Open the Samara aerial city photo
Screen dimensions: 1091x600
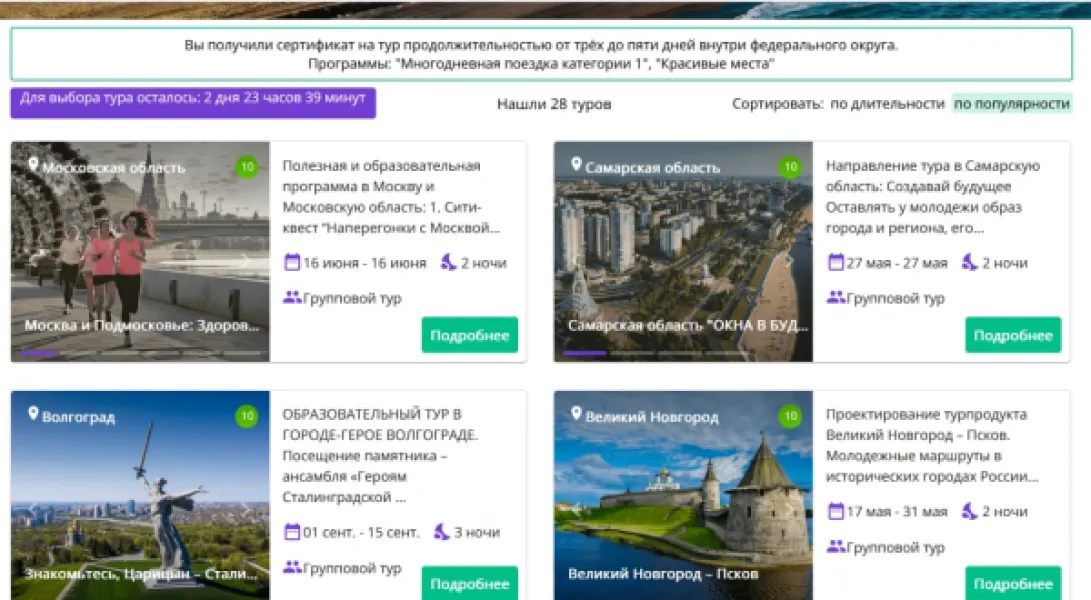683,251
